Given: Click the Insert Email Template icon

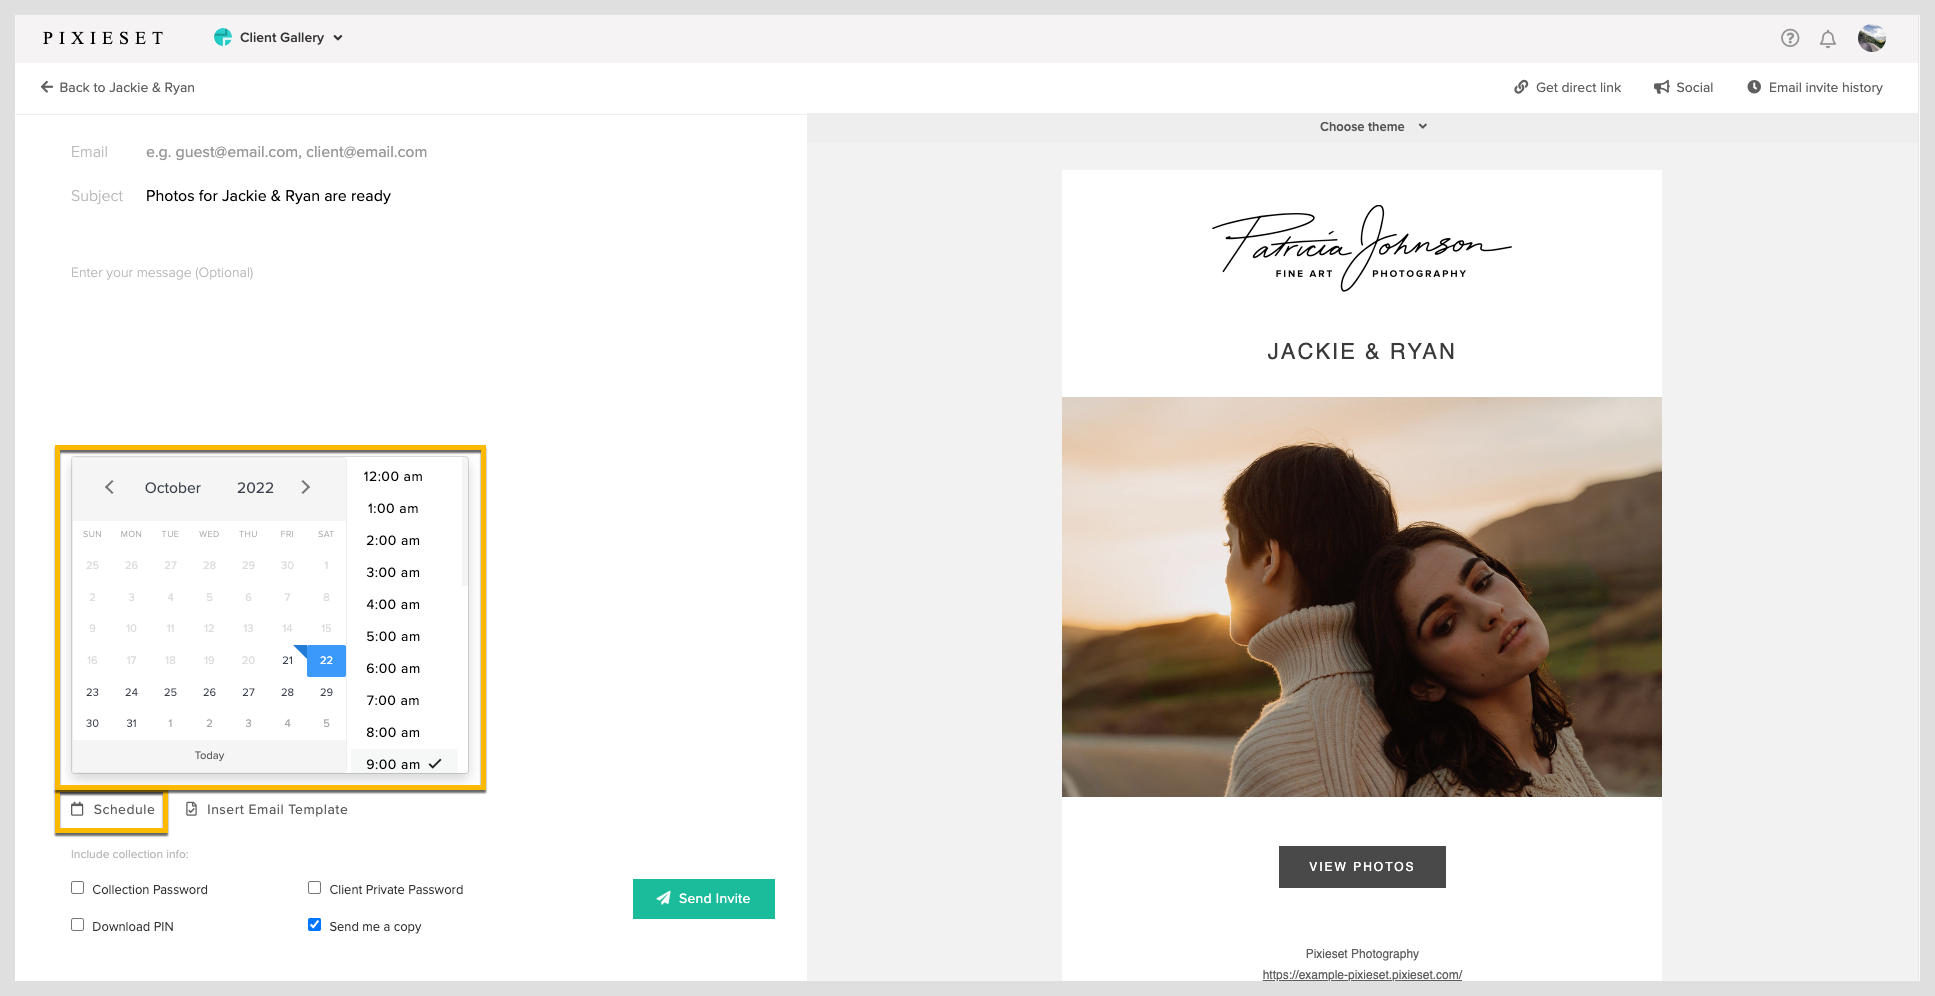Looking at the screenshot, I should [192, 809].
